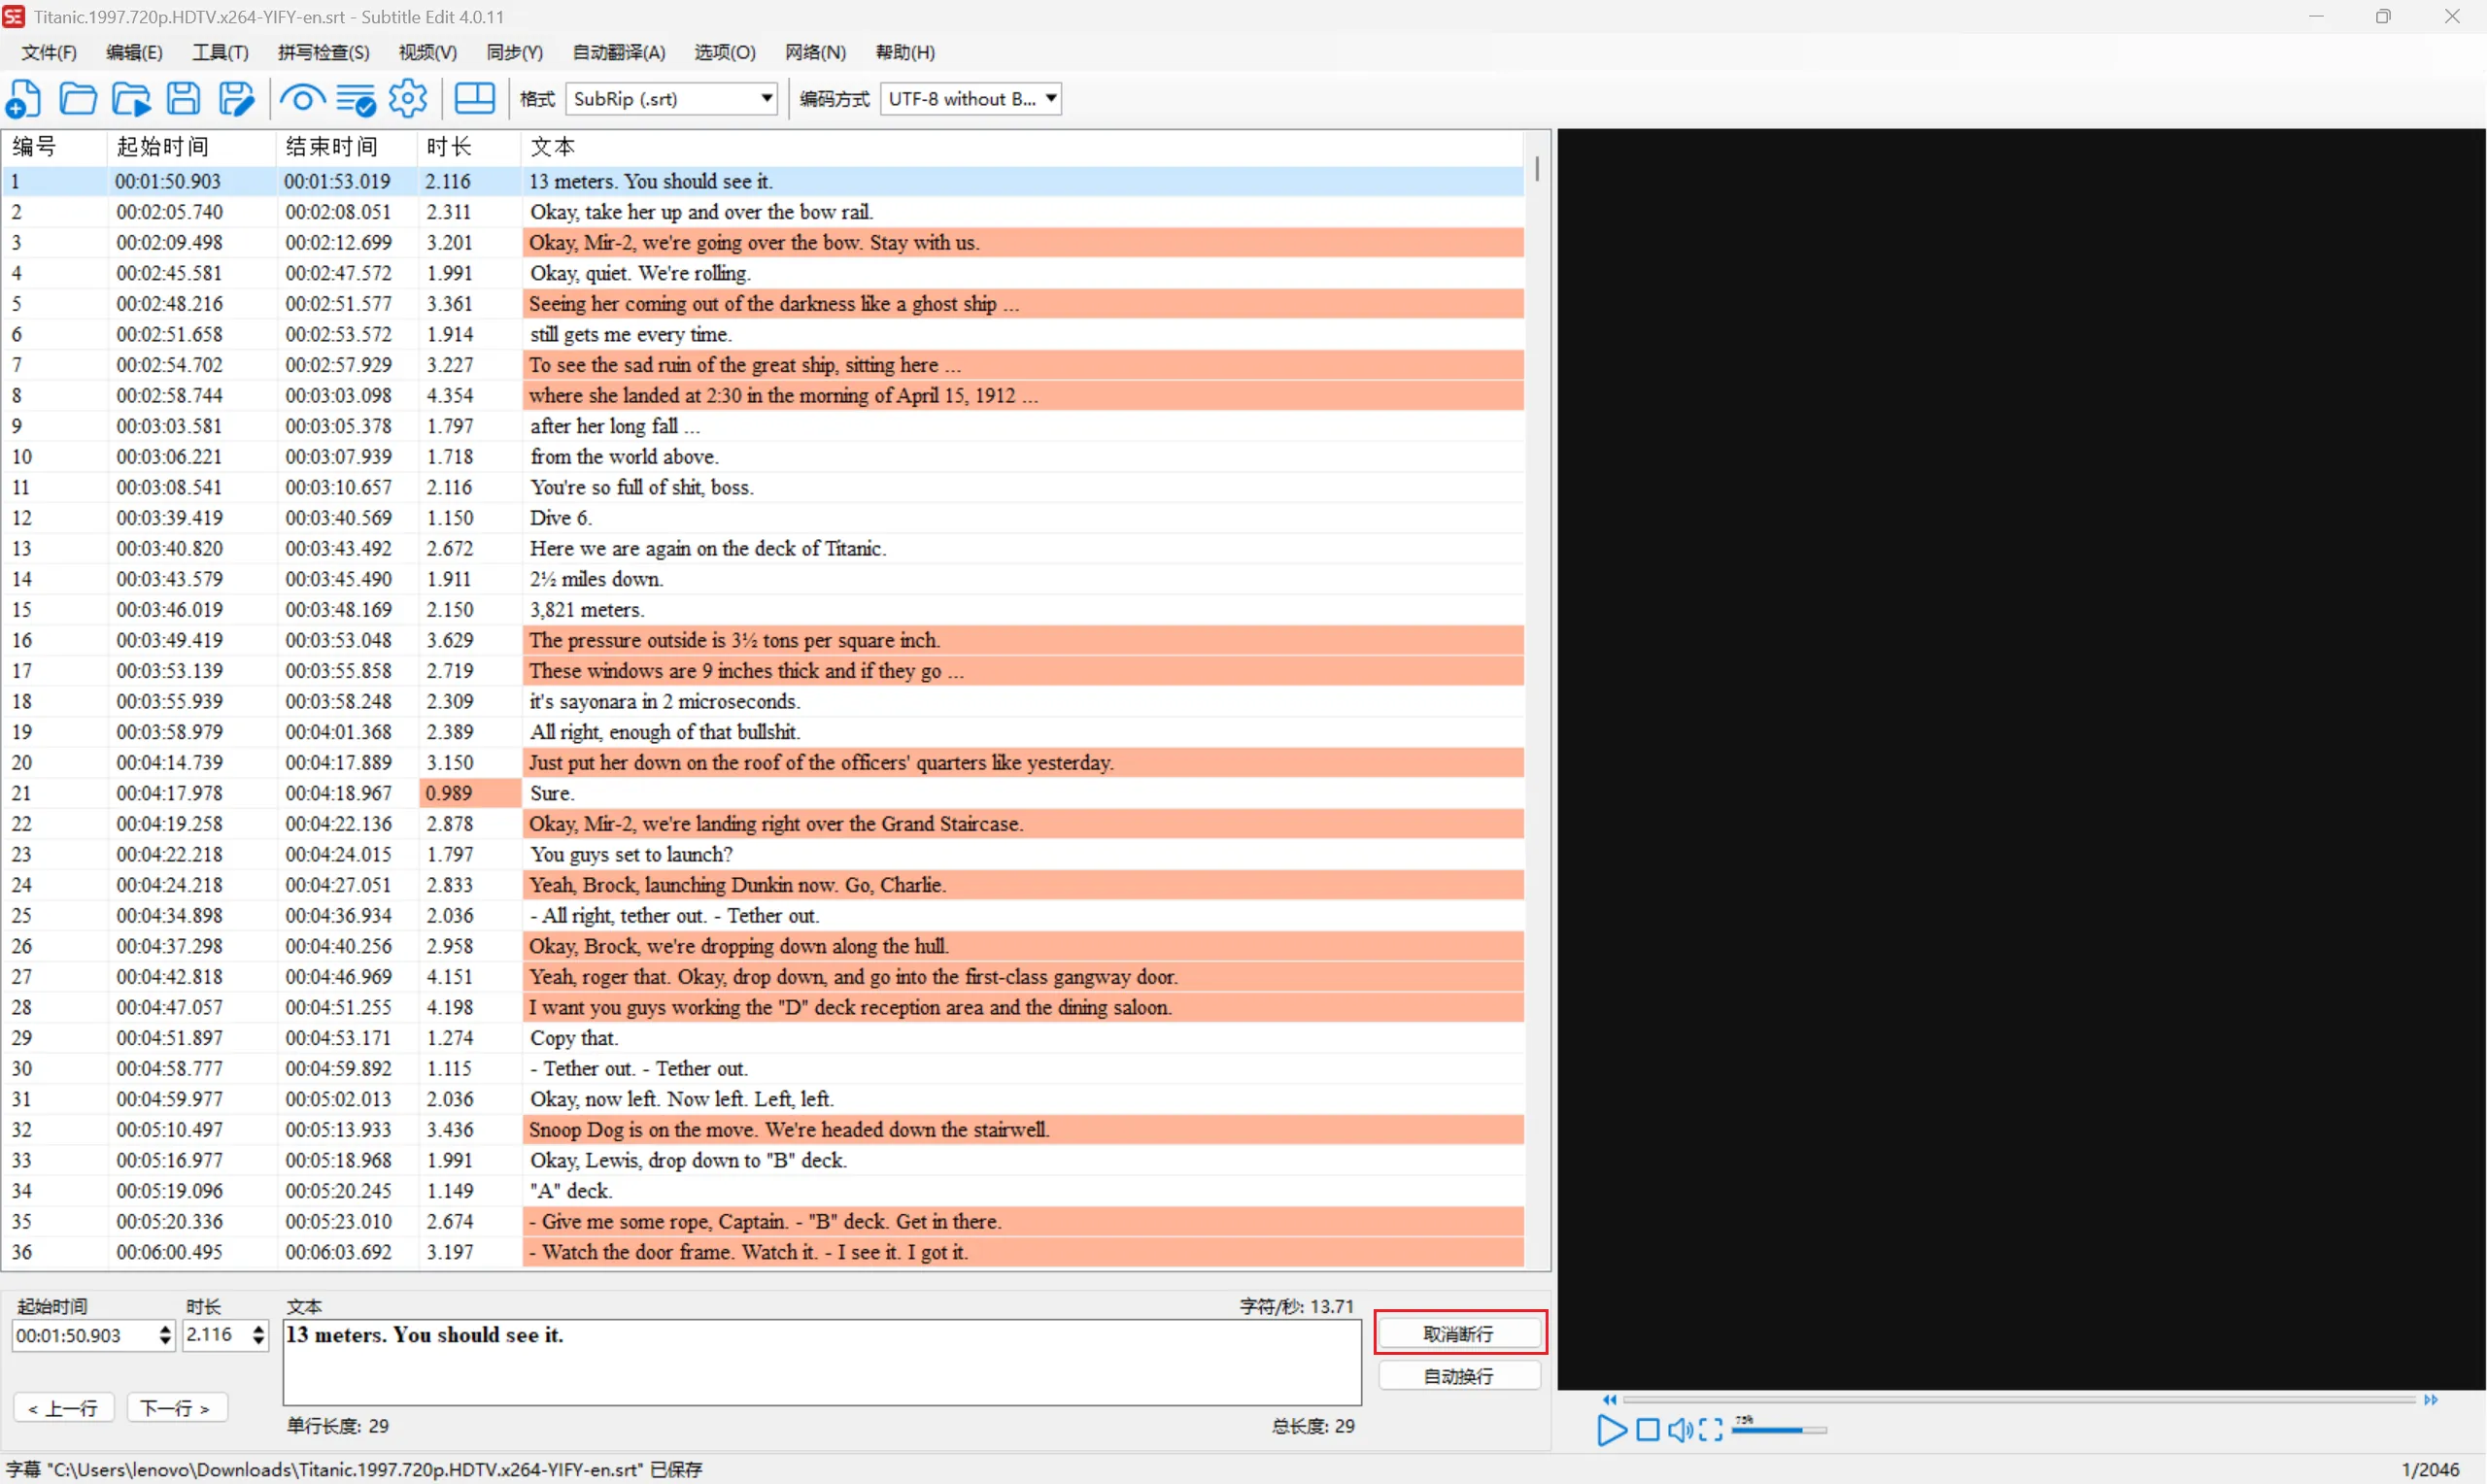The height and width of the screenshot is (1484, 2487).
Task: Click the Spell check list icon
Action: click(355, 98)
